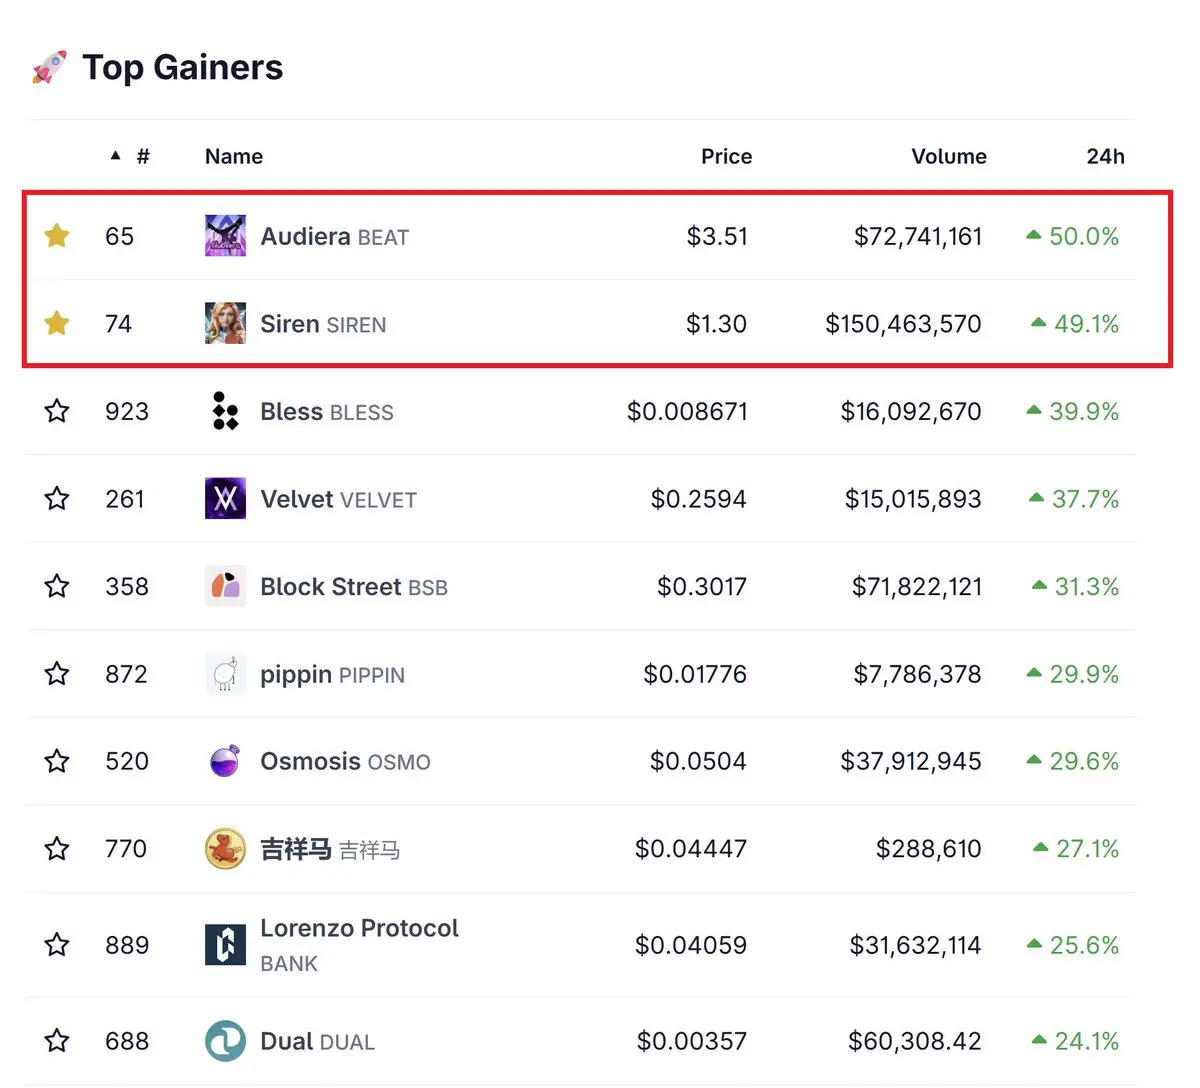This screenshot has width=1200, height=1088.
Task: Sort table by Price column header
Action: coord(726,156)
